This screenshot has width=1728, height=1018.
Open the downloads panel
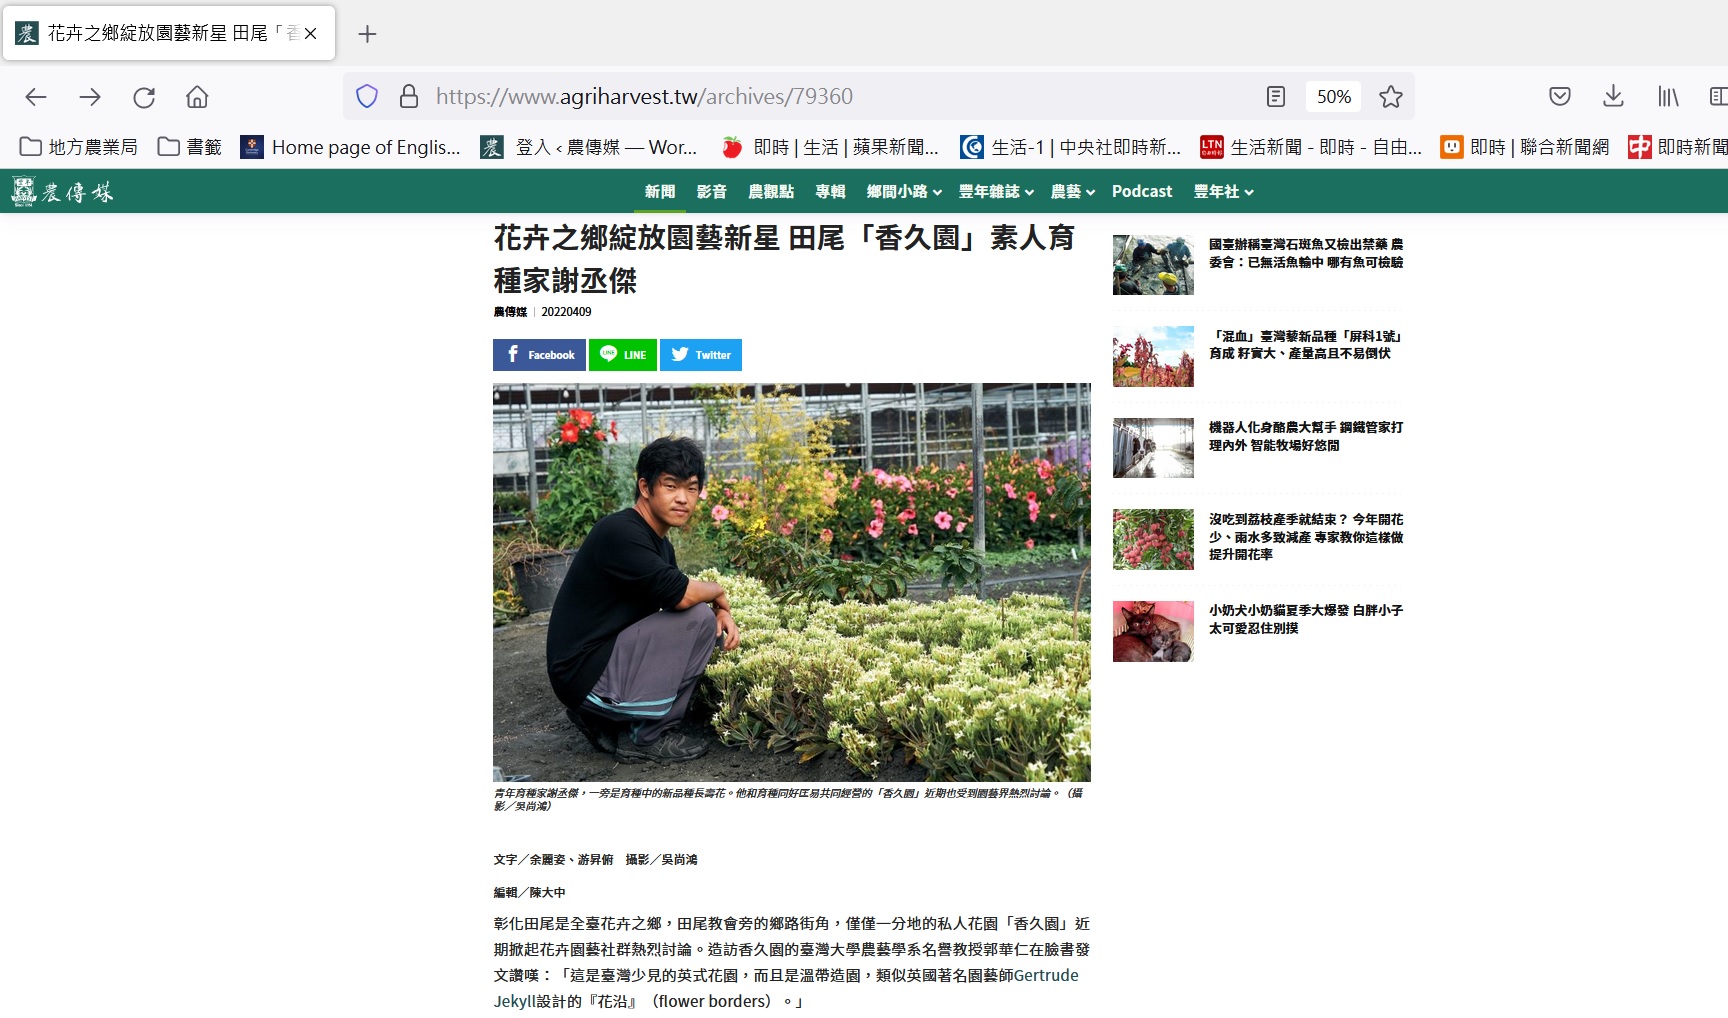(1613, 97)
